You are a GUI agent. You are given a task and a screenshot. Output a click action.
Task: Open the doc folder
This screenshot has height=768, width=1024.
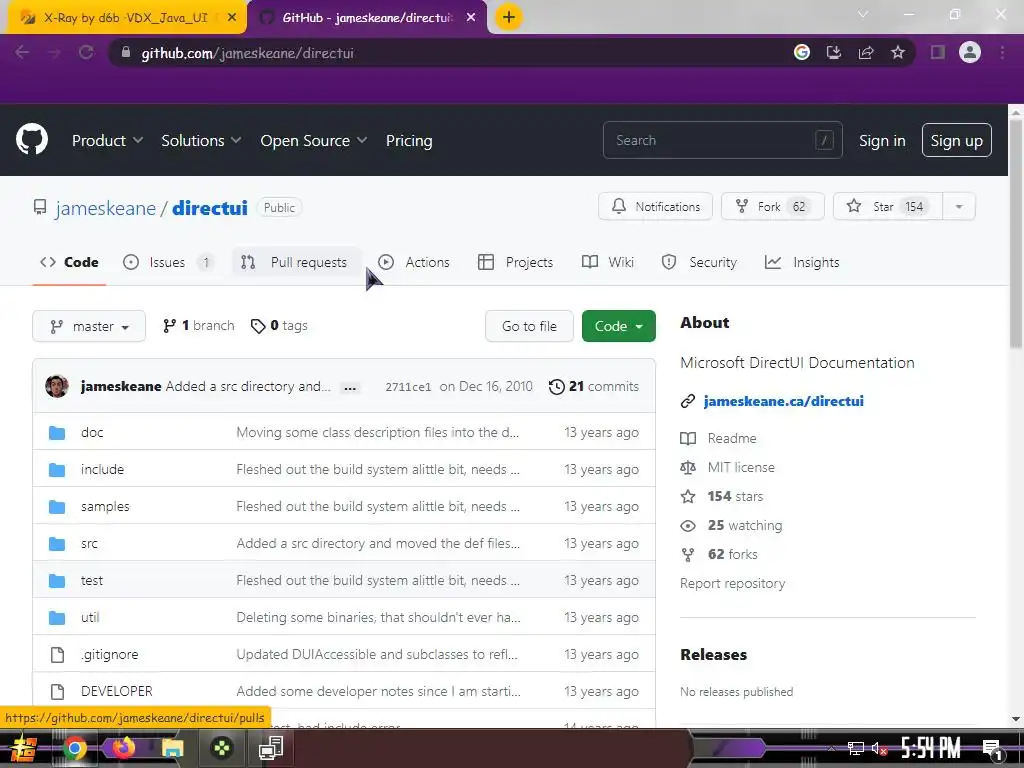(x=92, y=432)
